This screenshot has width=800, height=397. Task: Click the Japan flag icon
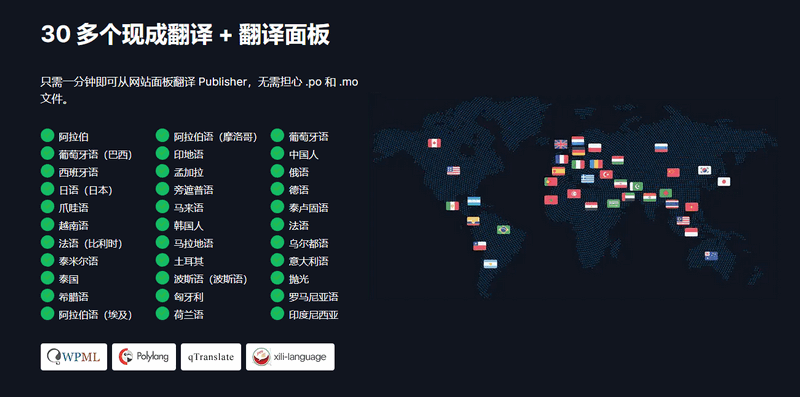click(x=723, y=182)
